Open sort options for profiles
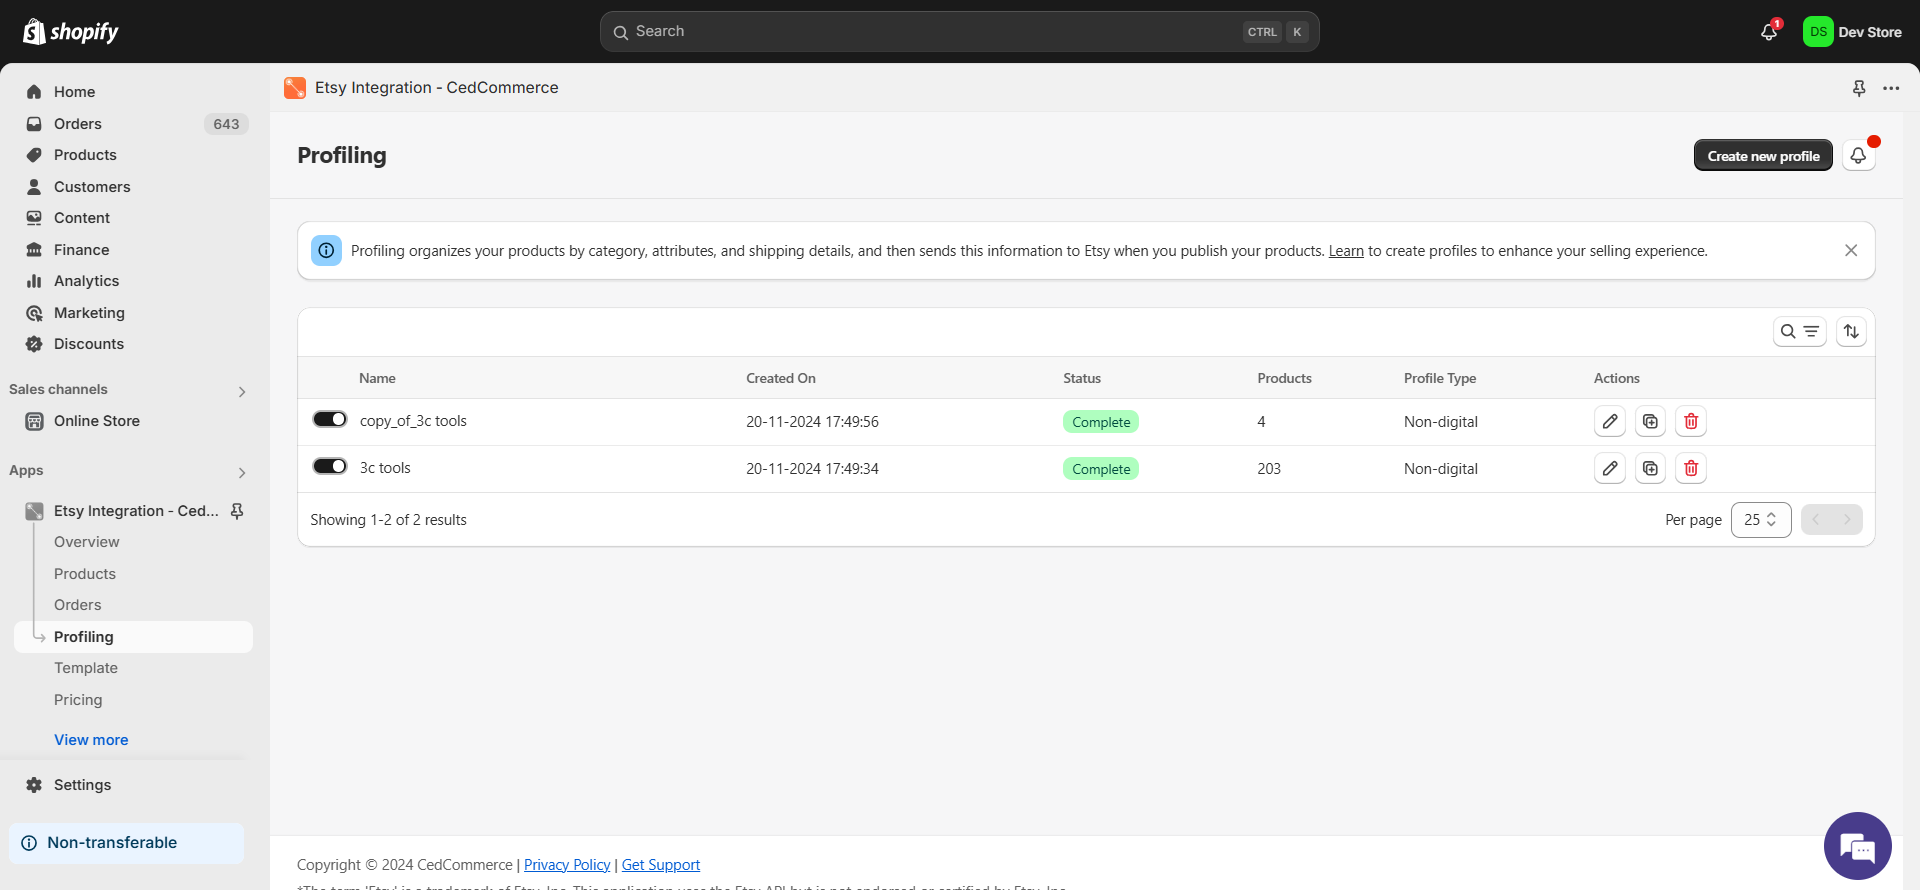The width and height of the screenshot is (1920, 890). (1851, 332)
